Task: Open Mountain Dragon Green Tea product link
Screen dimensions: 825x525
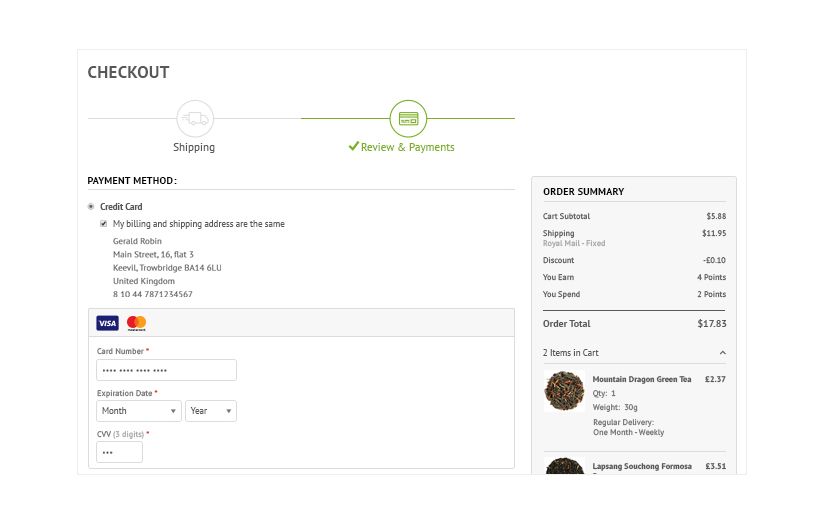Action: point(642,380)
